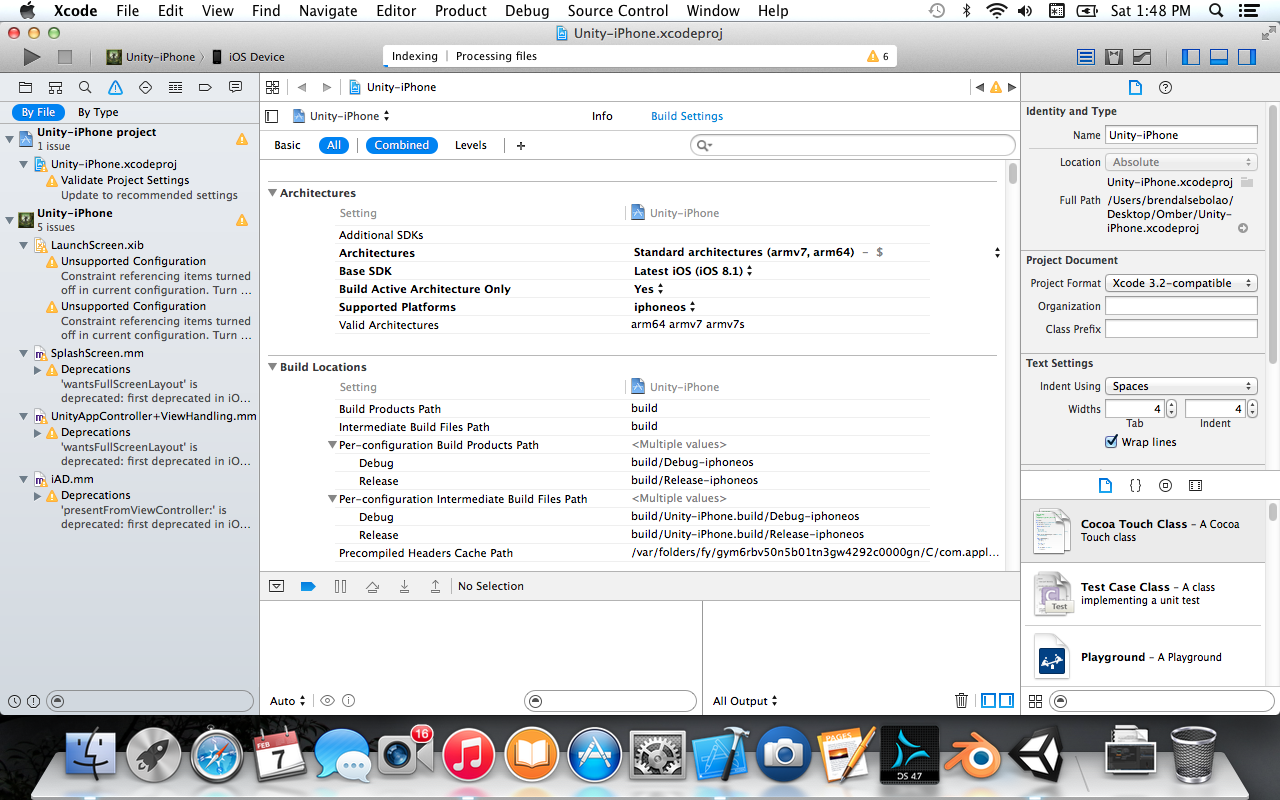Expand SplashScreen.mm Deprecations issue

point(39,370)
